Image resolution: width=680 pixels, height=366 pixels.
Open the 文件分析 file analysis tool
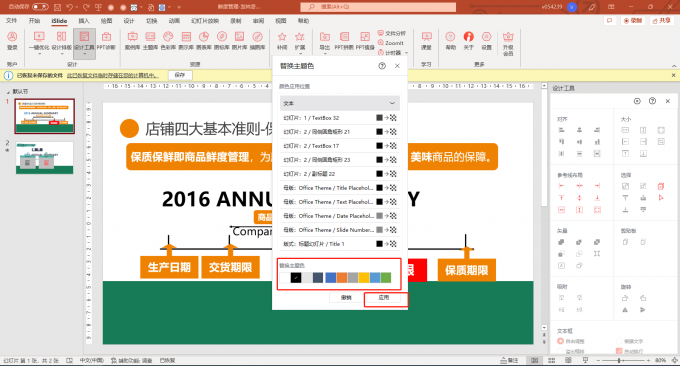point(392,33)
